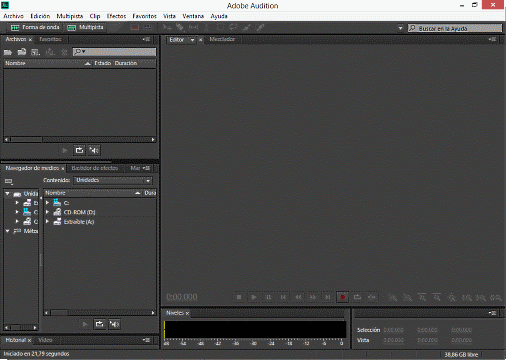506x360 pixels.
Task: Toggle loop playback in media browser
Action: (99, 324)
